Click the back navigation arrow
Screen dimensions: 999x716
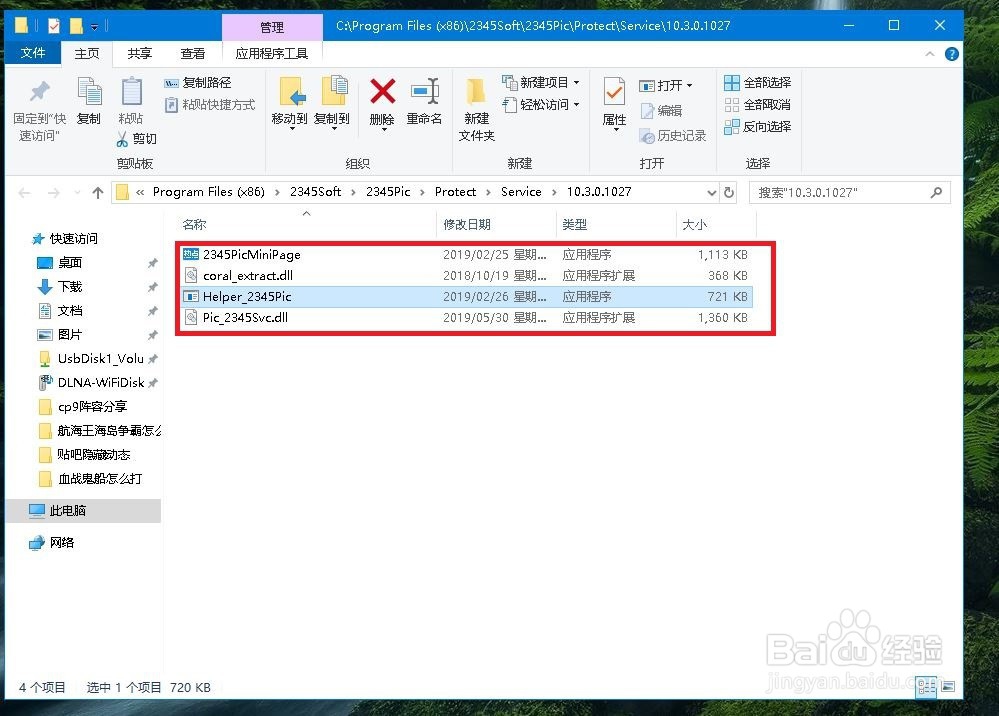(24, 192)
